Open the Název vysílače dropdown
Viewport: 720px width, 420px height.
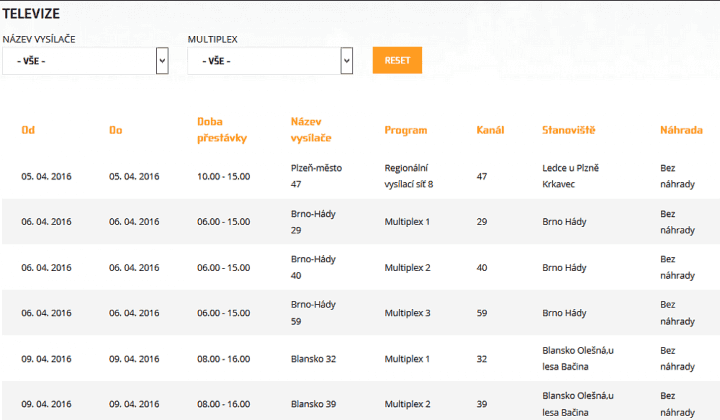tap(85, 61)
